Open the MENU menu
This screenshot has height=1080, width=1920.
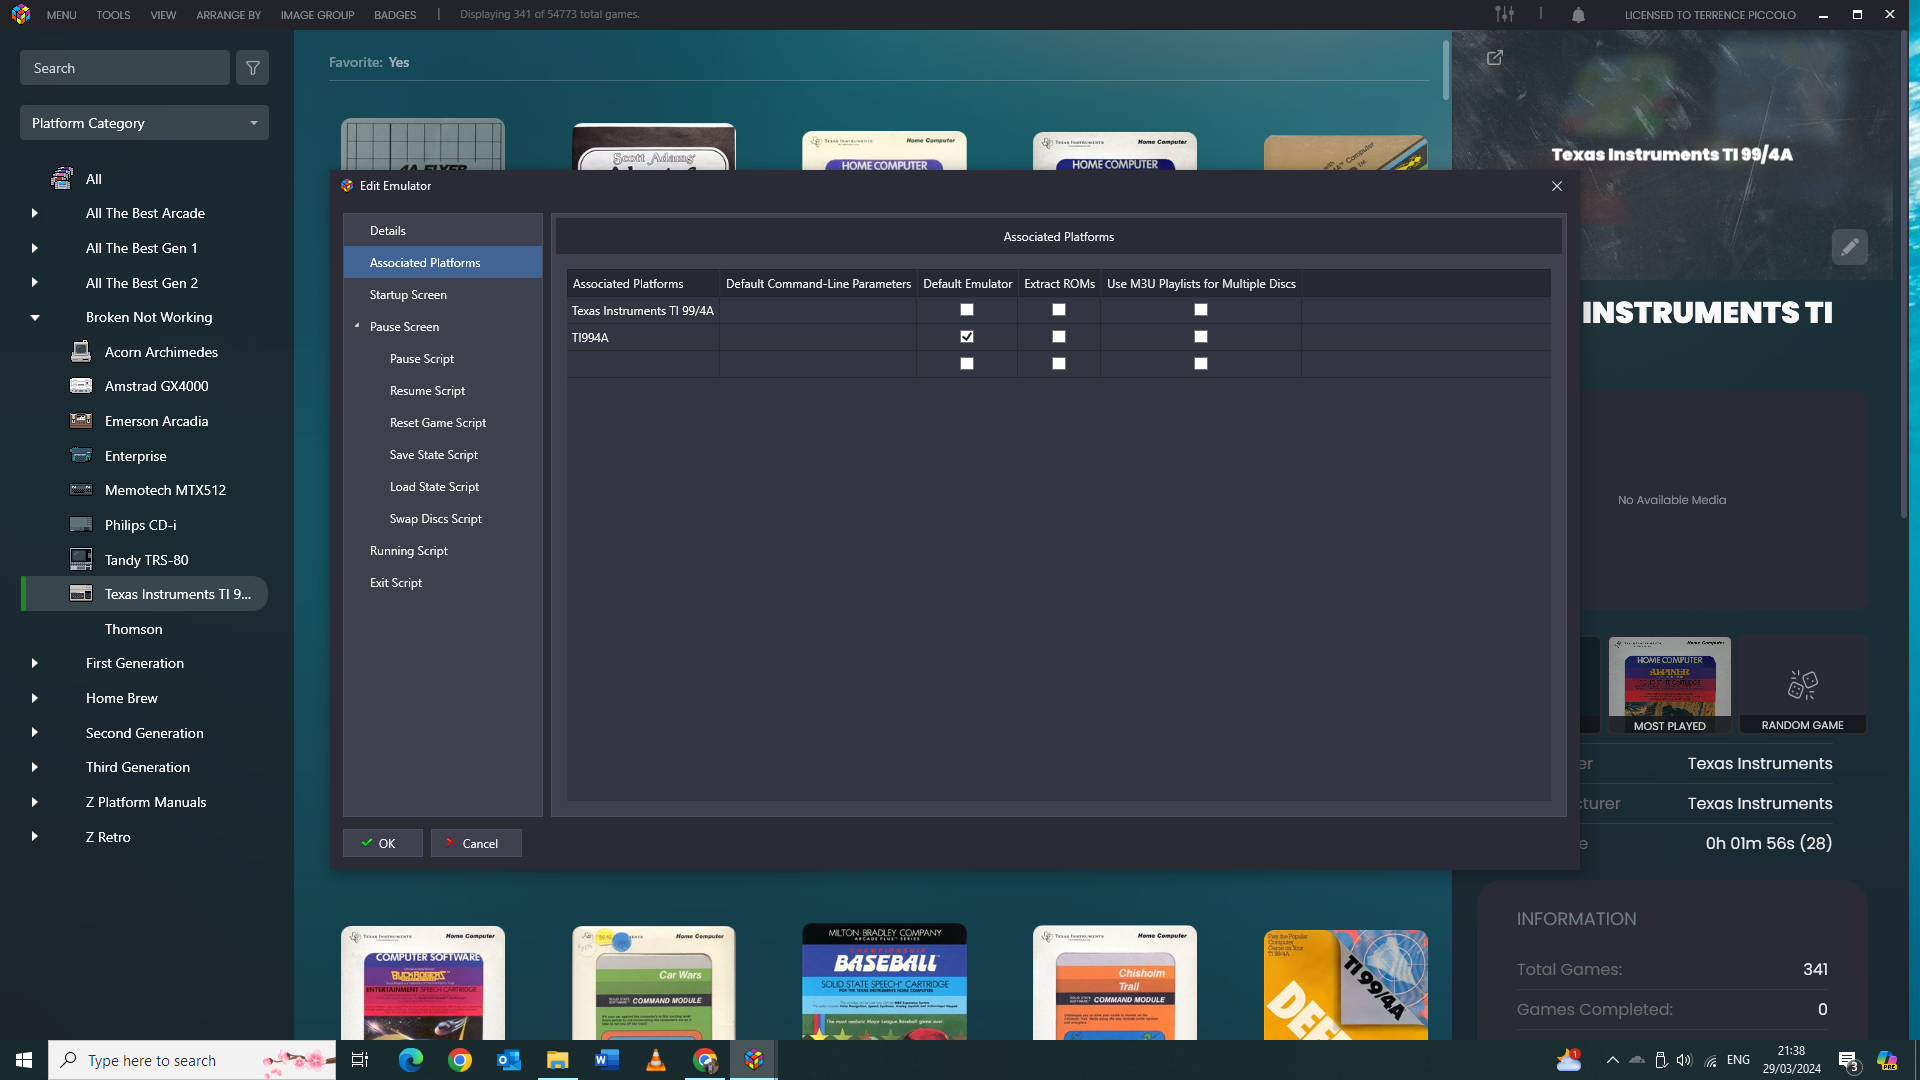(61, 15)
